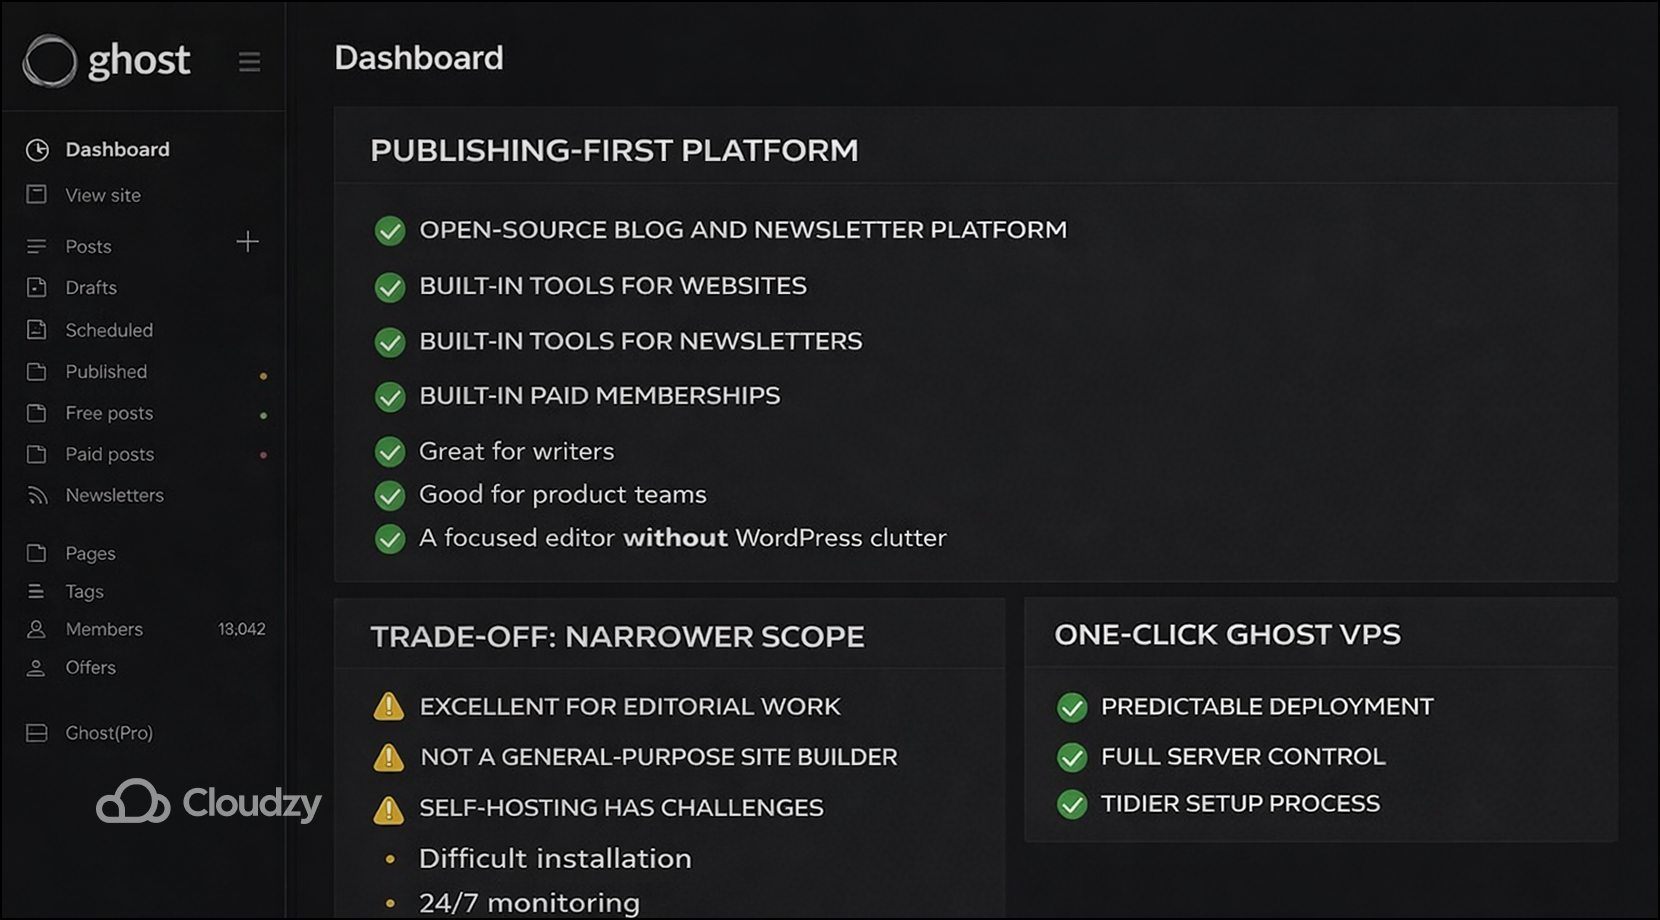Click the 13,042 members count
1660x920 pixels.
243,629
